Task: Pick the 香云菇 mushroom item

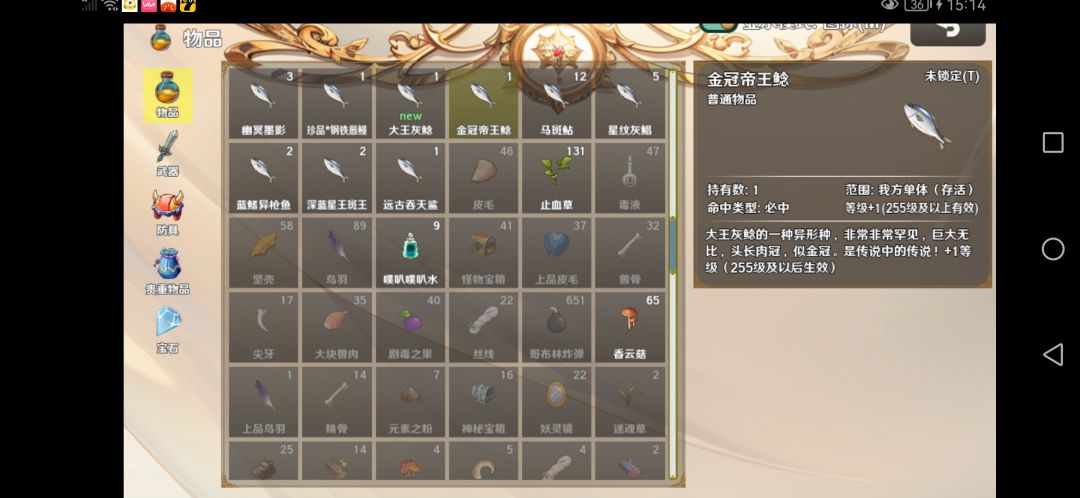Action: click(630, 327)
